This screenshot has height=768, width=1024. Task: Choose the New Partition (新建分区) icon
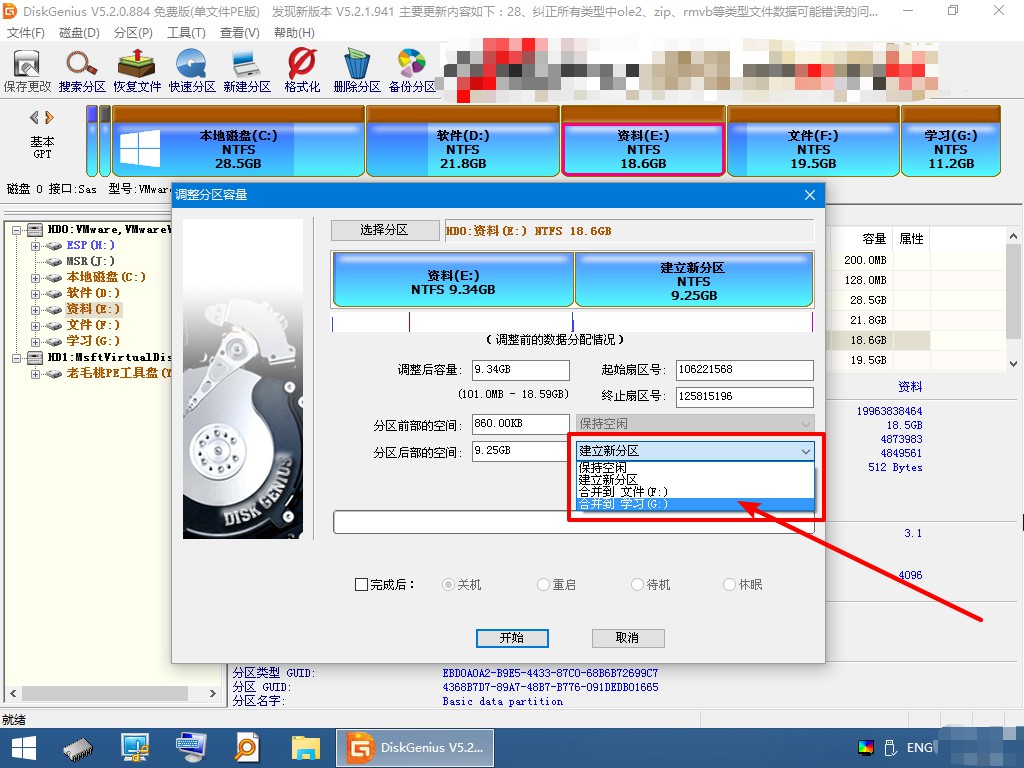coord(247,71)
